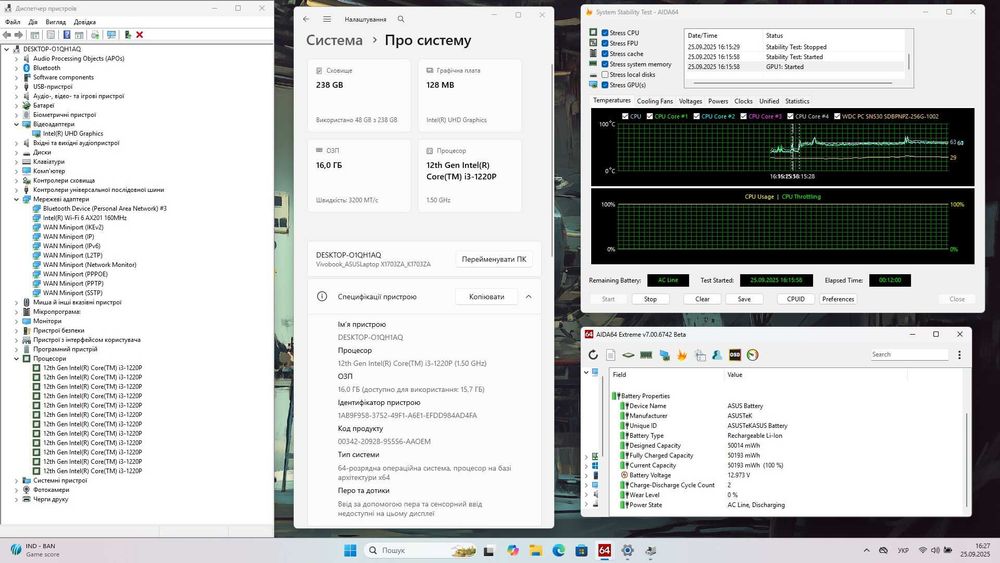Screen dimensions: 1000x563
Task: Switch to Statistics tab
Action: tap(797, 101)
